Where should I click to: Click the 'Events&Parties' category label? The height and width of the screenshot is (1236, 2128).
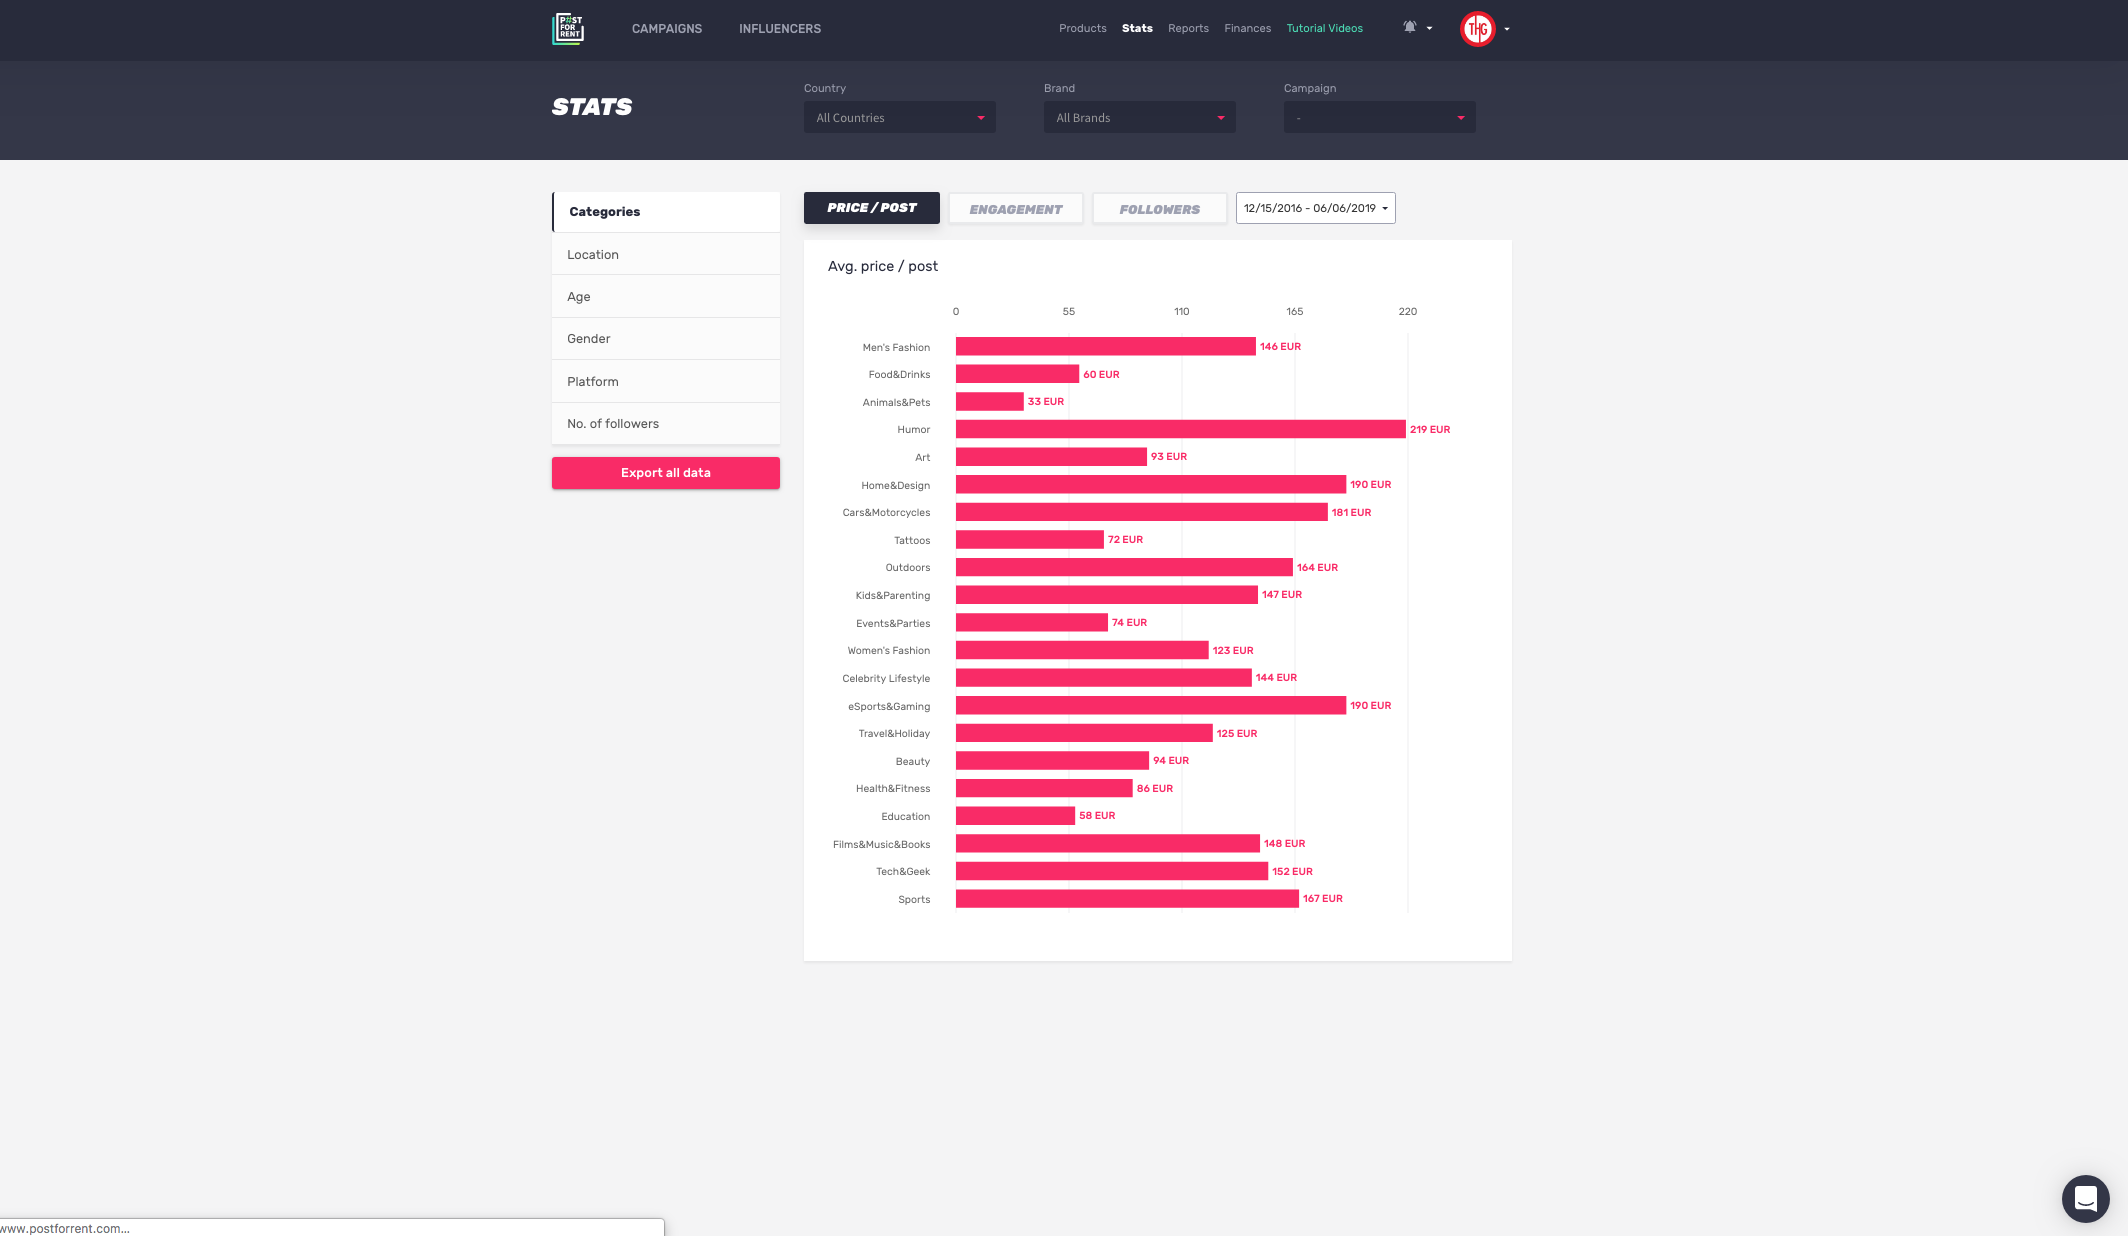893,624
